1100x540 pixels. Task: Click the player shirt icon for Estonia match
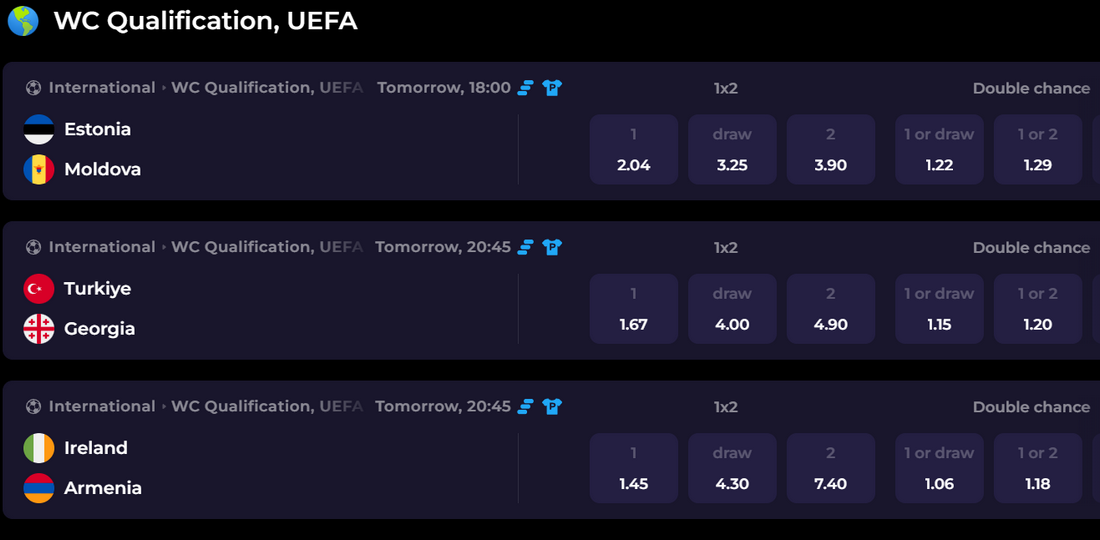point(552,88)
